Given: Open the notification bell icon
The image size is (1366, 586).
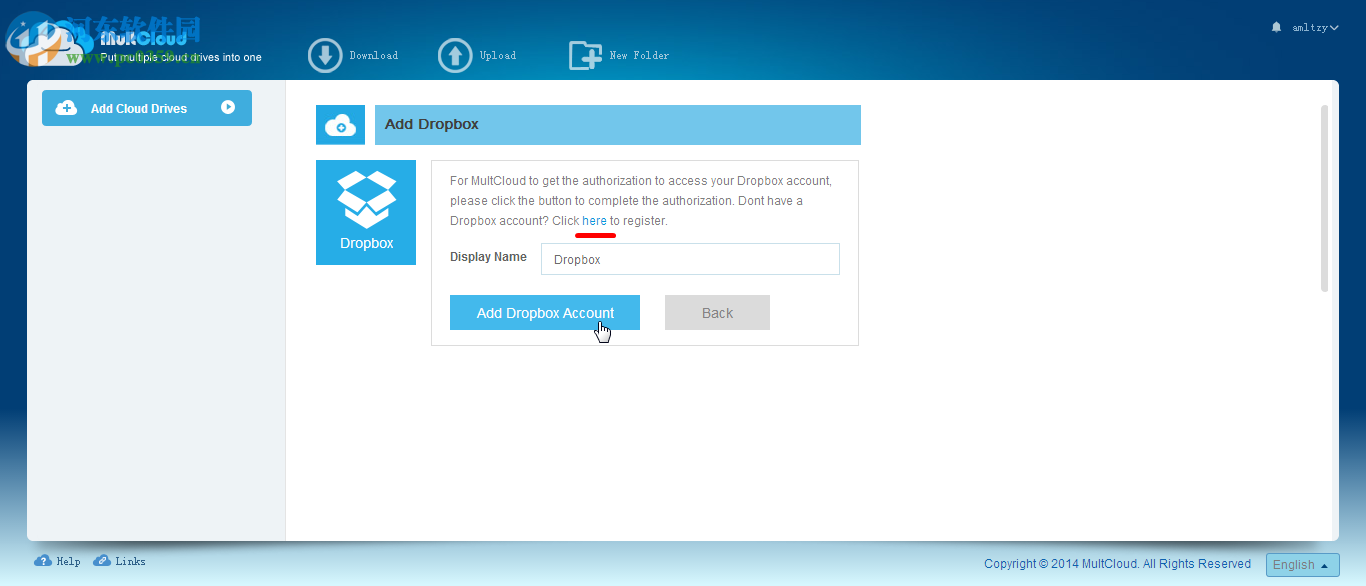Looking at the screenshot, I should 1275,27.
